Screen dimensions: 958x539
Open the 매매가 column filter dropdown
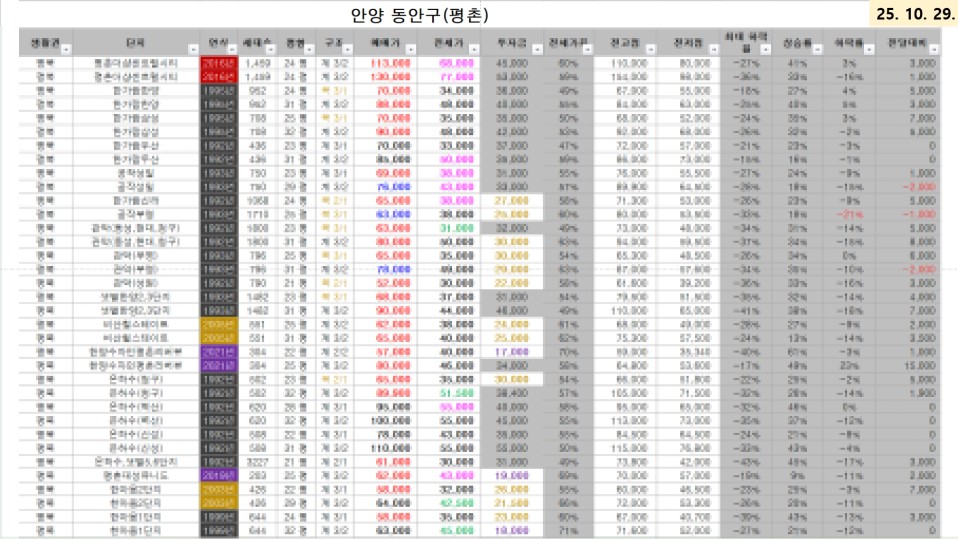tap(411, 49)
